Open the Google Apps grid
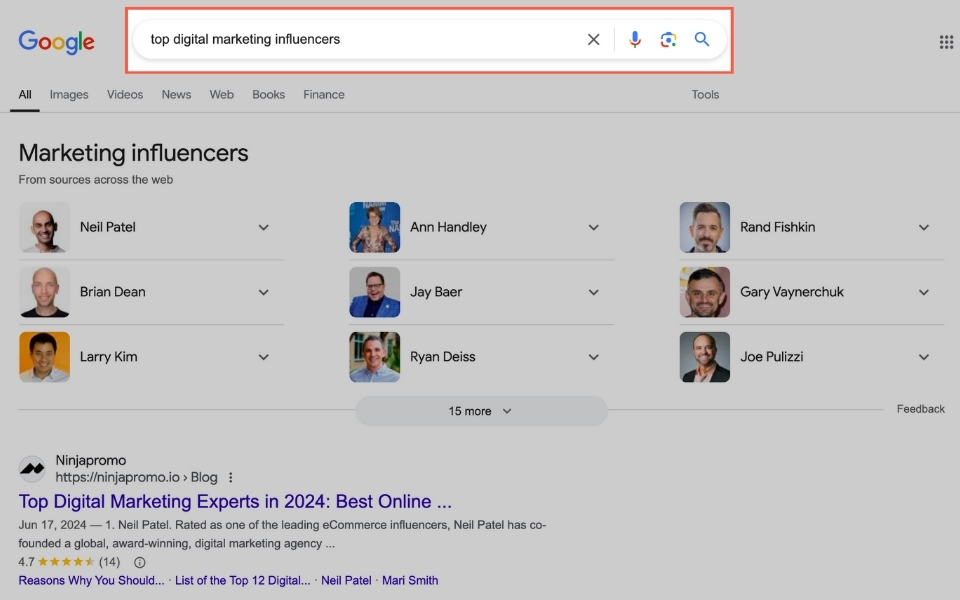Image resolution: width=960 pixels, height=600 pixels. (945, 41)
